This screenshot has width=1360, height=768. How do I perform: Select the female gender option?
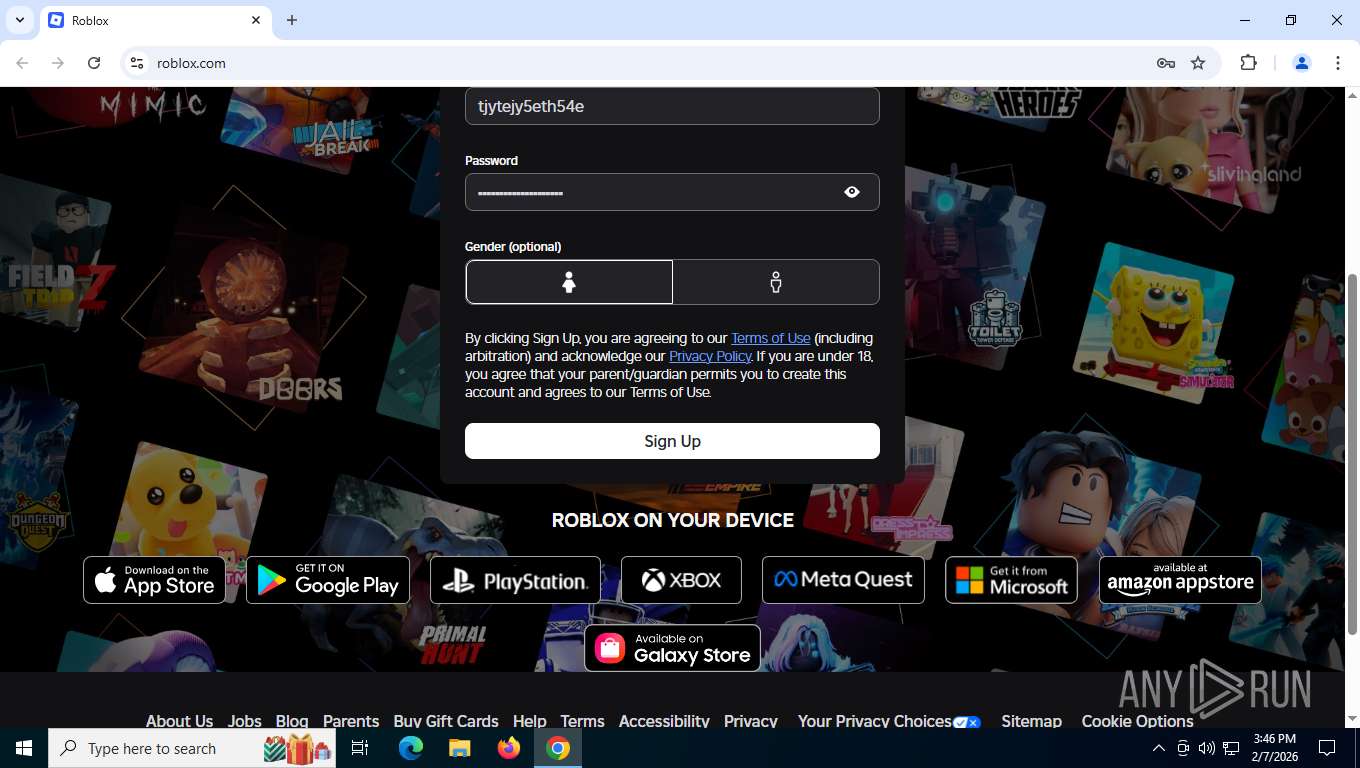[x=569, y=282]
